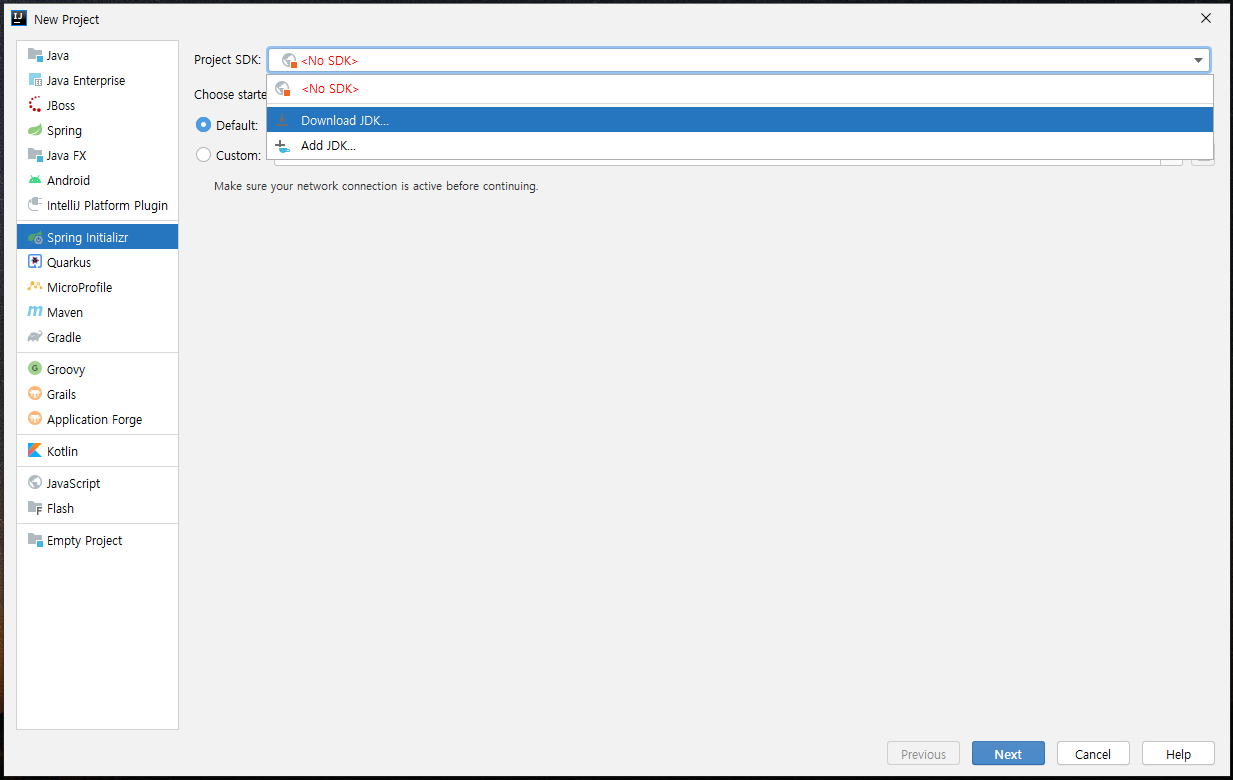The width and height of the screenshot is (1233, 780).
Task: Click the Custom URL input field
Action: point(716,161)
